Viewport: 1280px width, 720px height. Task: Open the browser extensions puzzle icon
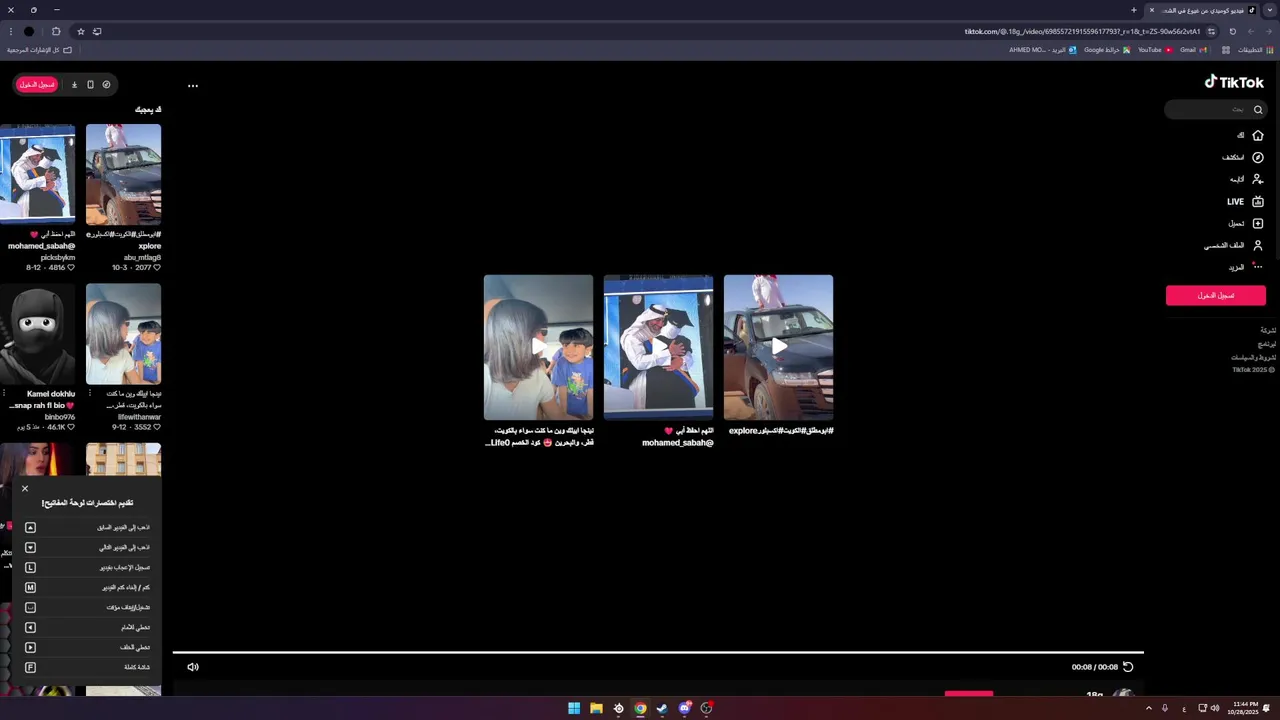pyautogui.click(x=56, y=31)
